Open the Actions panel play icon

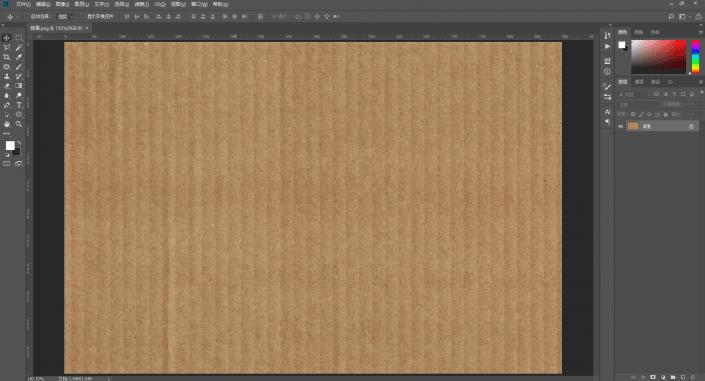pyautogui.click(x=607, y=46)
